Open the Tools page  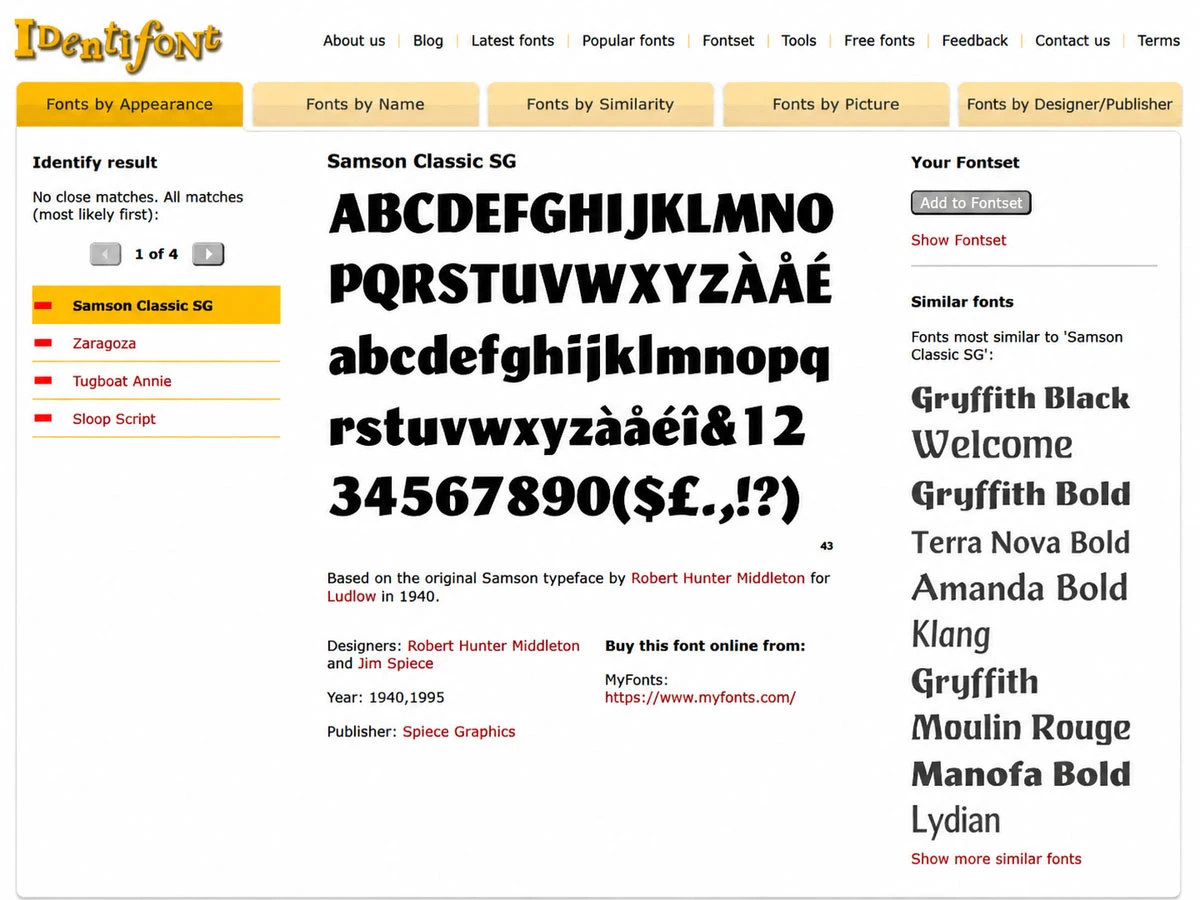tap(799, 41)
